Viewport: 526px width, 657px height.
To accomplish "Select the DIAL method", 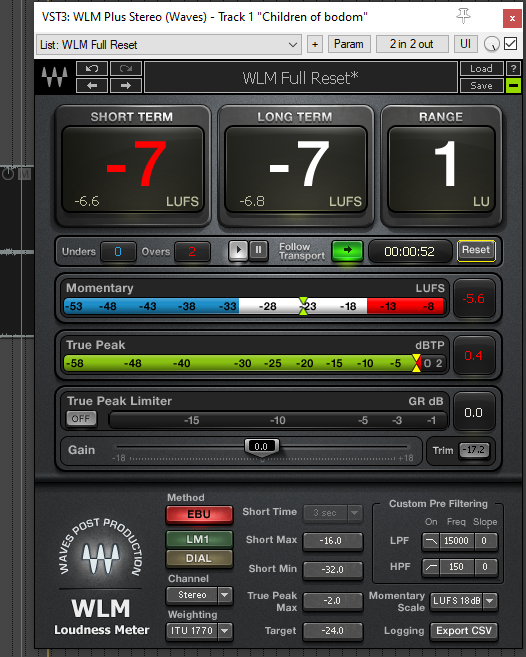I will coord(199,559).
